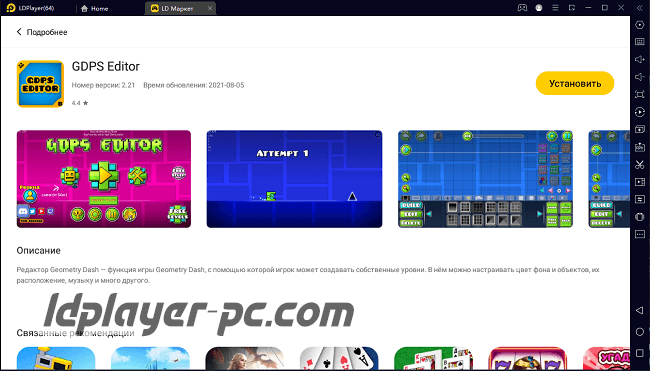This screenshot has height=371, width=650.
Task: Open the user account icon
Action: pos(539,8)
